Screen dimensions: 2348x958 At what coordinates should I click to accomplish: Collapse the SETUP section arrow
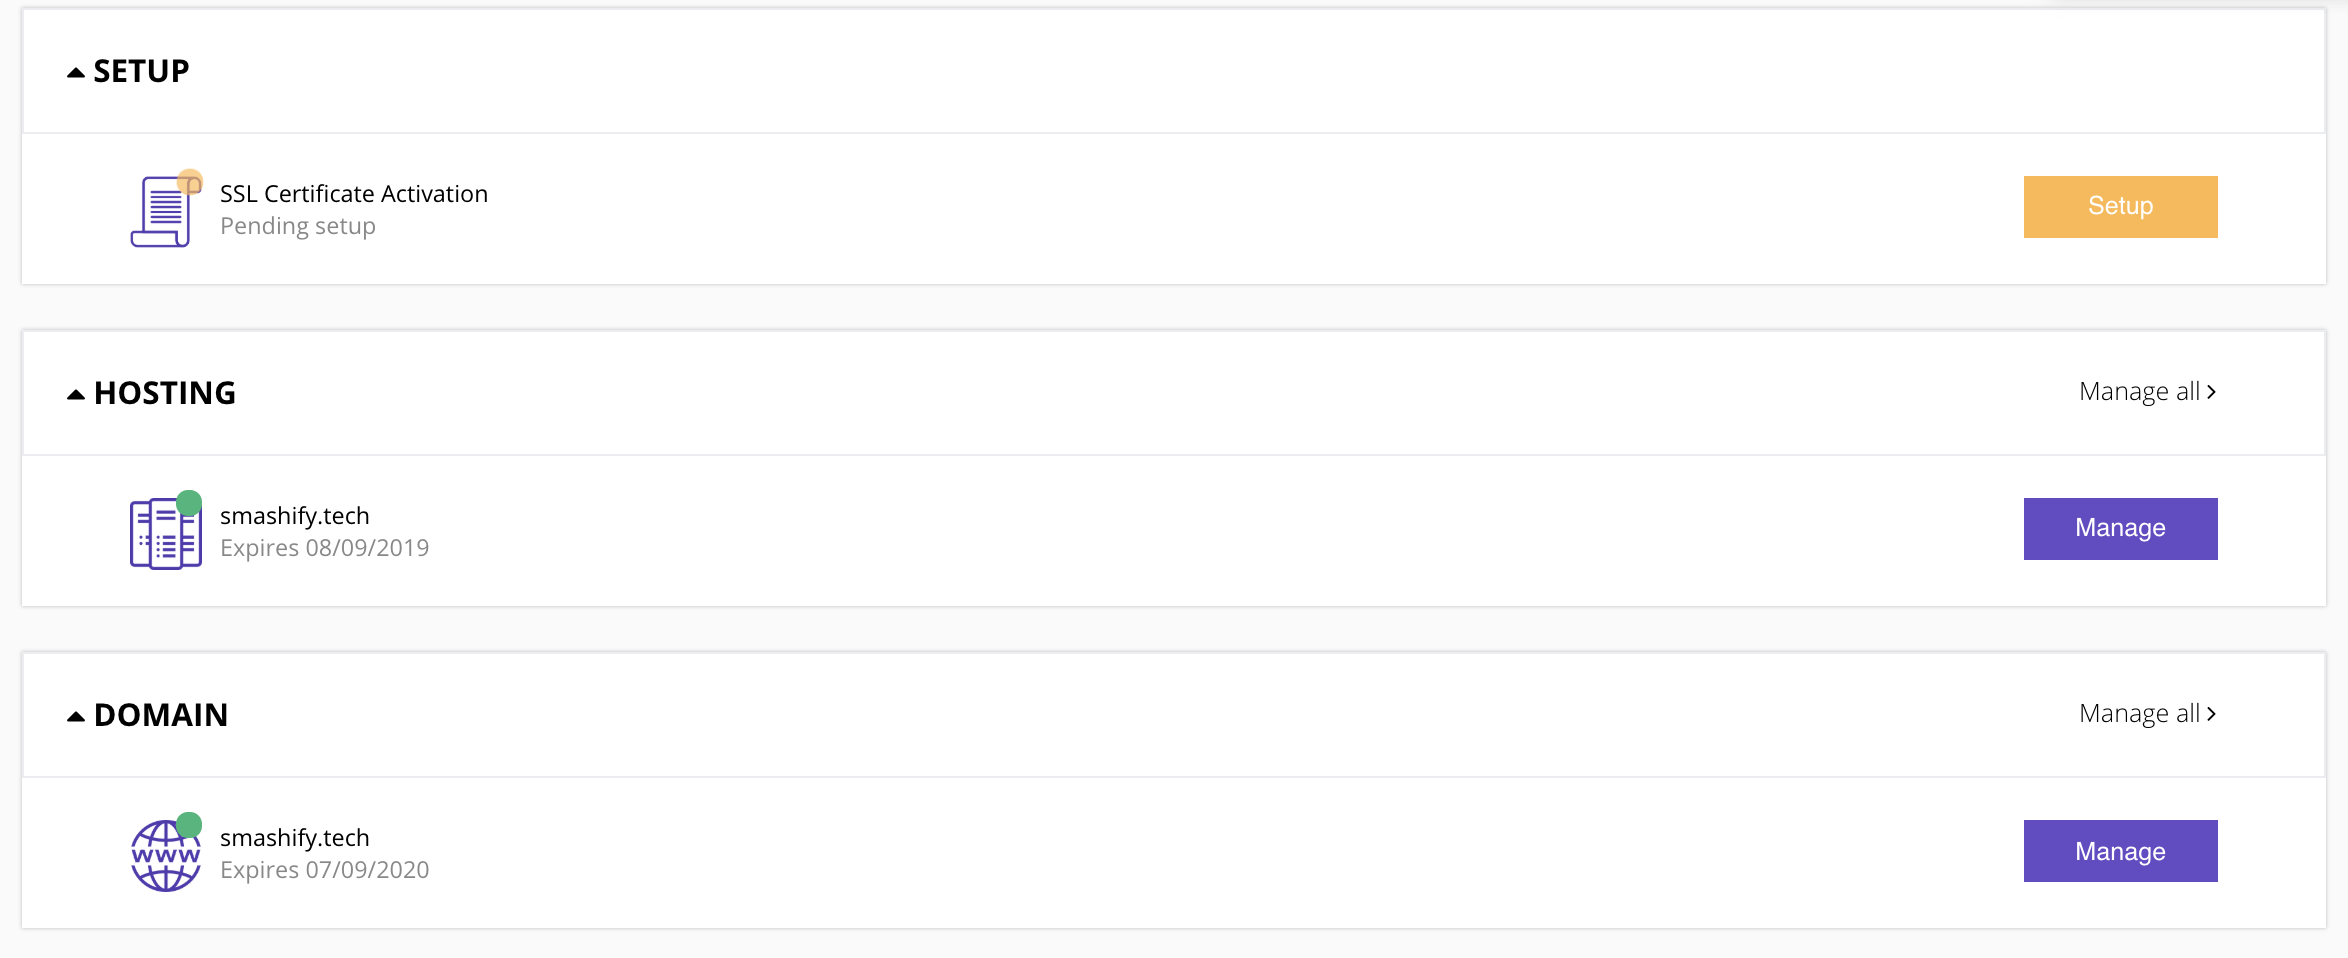coord(76,72)
